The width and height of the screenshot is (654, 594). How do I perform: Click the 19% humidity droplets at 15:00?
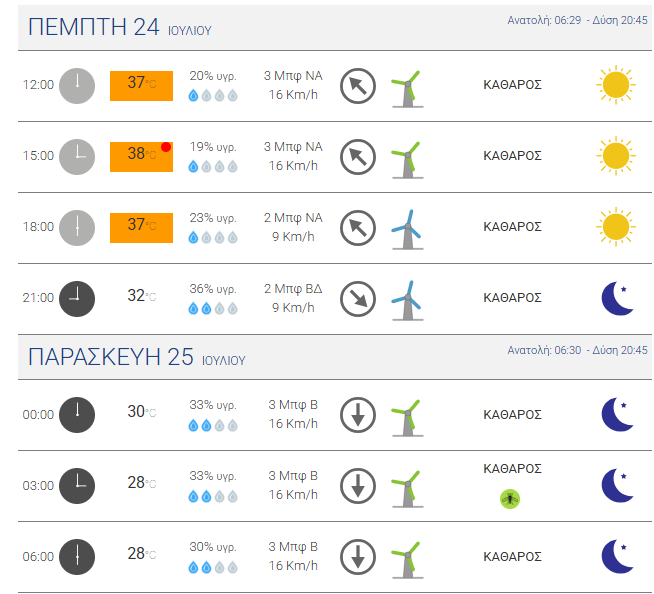click(x=213, y=167)
